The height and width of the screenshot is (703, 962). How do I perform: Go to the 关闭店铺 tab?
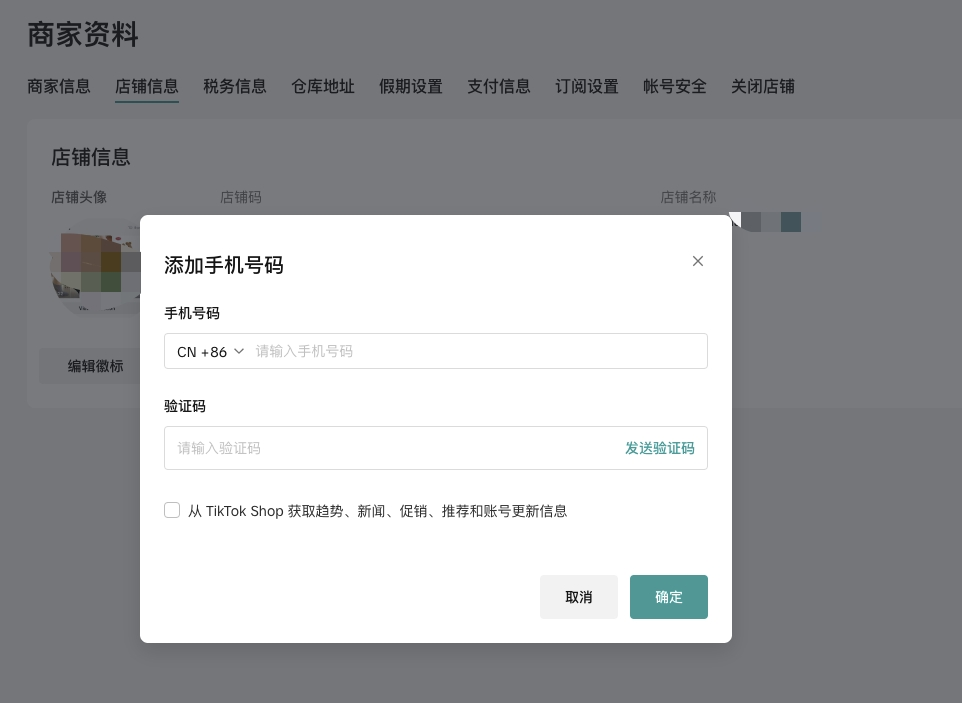[763, 87]
